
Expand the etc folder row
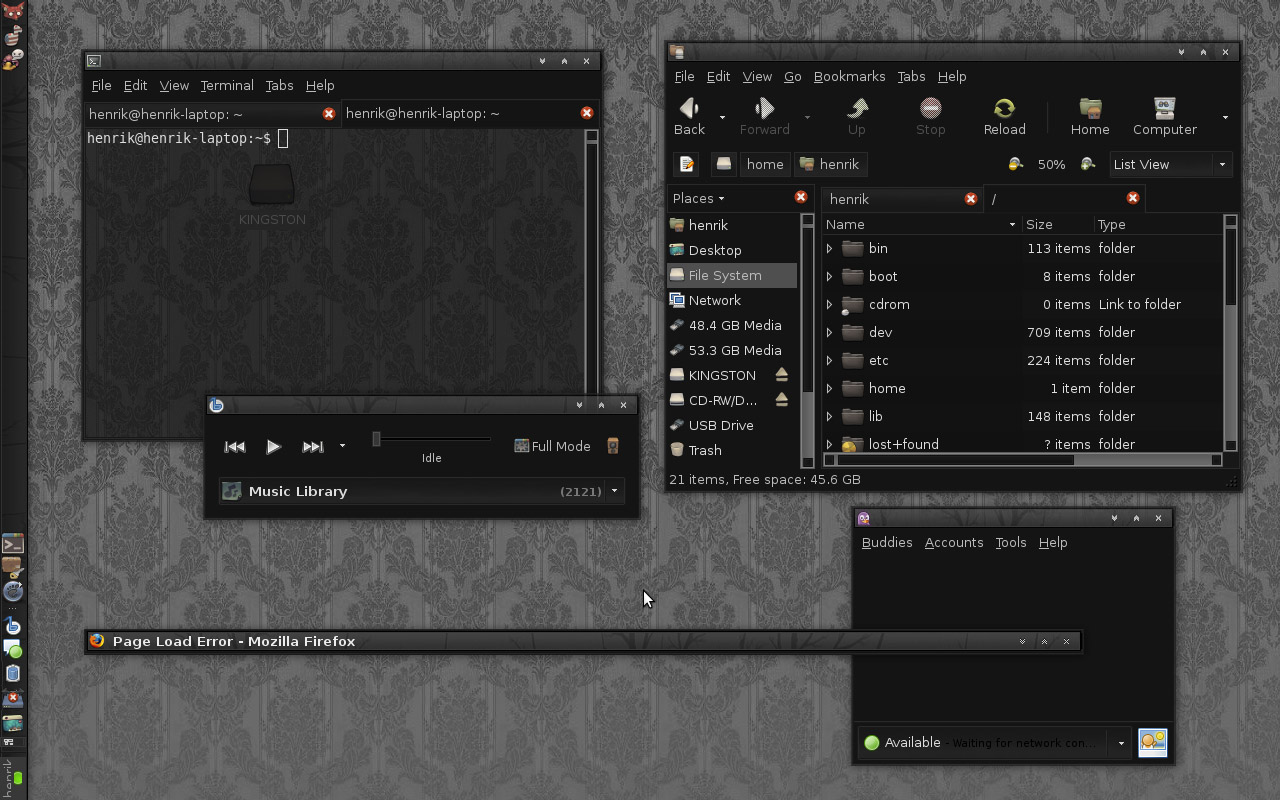tap(829, 360)
